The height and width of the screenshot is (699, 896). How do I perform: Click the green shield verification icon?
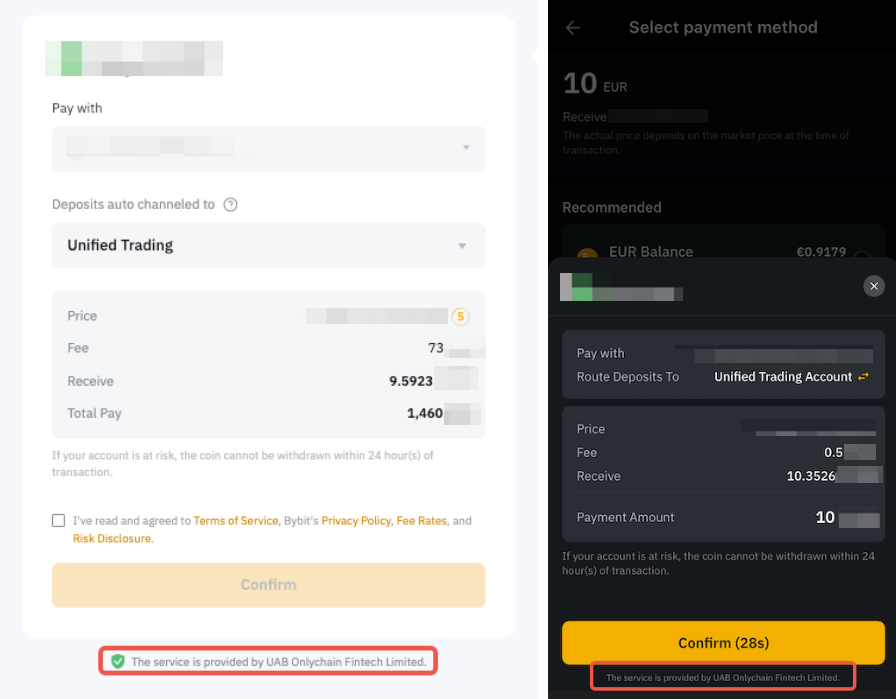pyautogui.click(x=118, y=661)
